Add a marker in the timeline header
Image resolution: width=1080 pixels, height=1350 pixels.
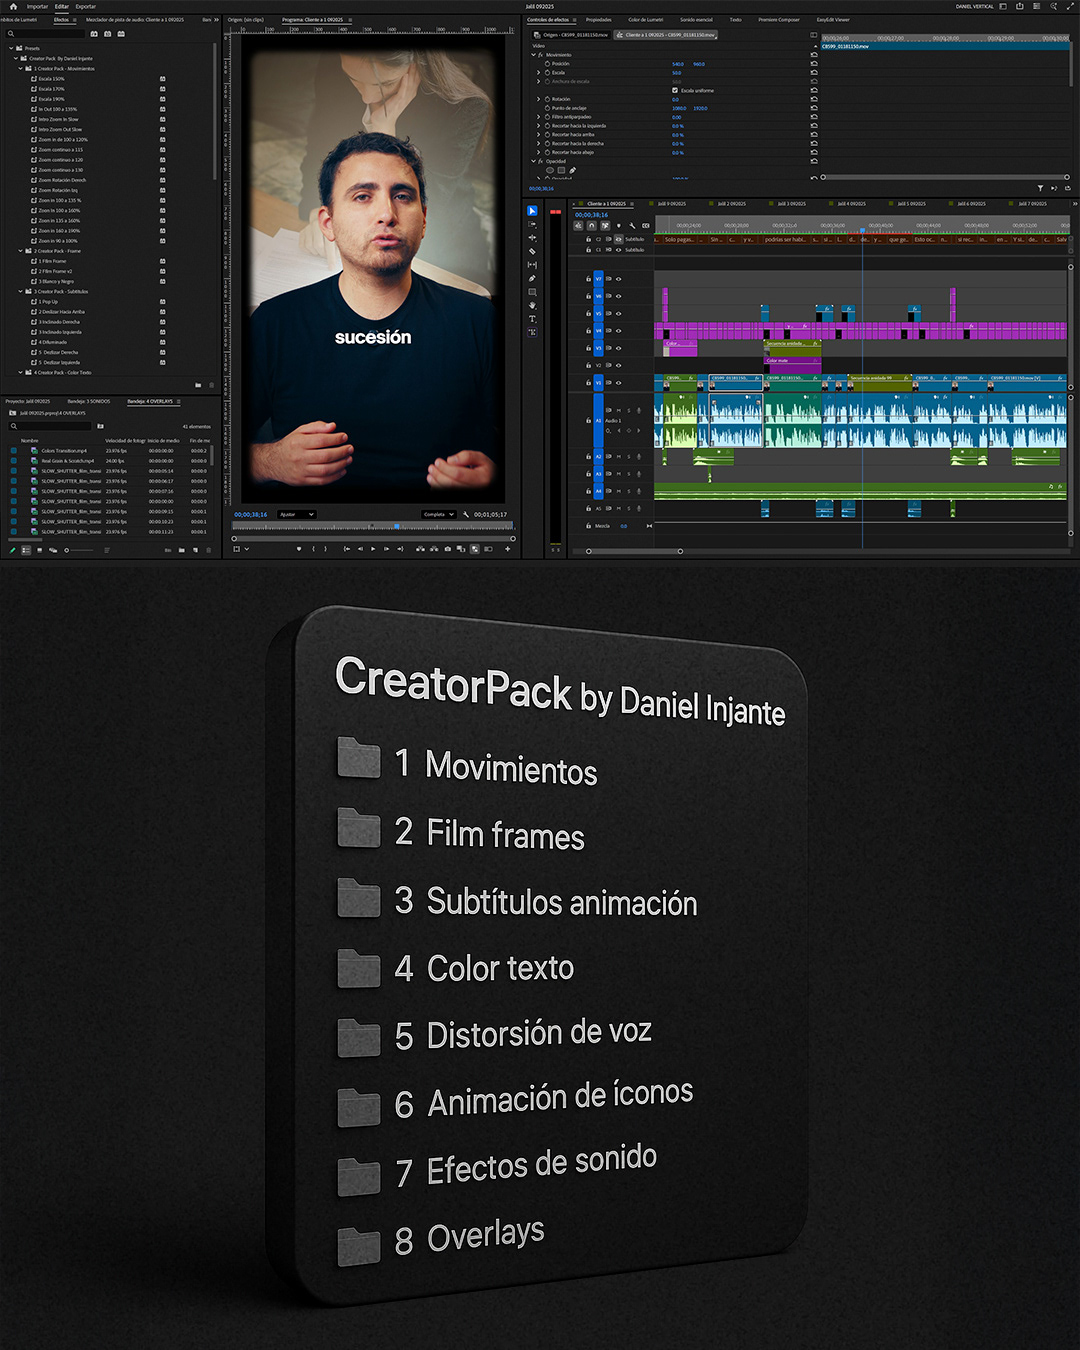tap(618, 225)
